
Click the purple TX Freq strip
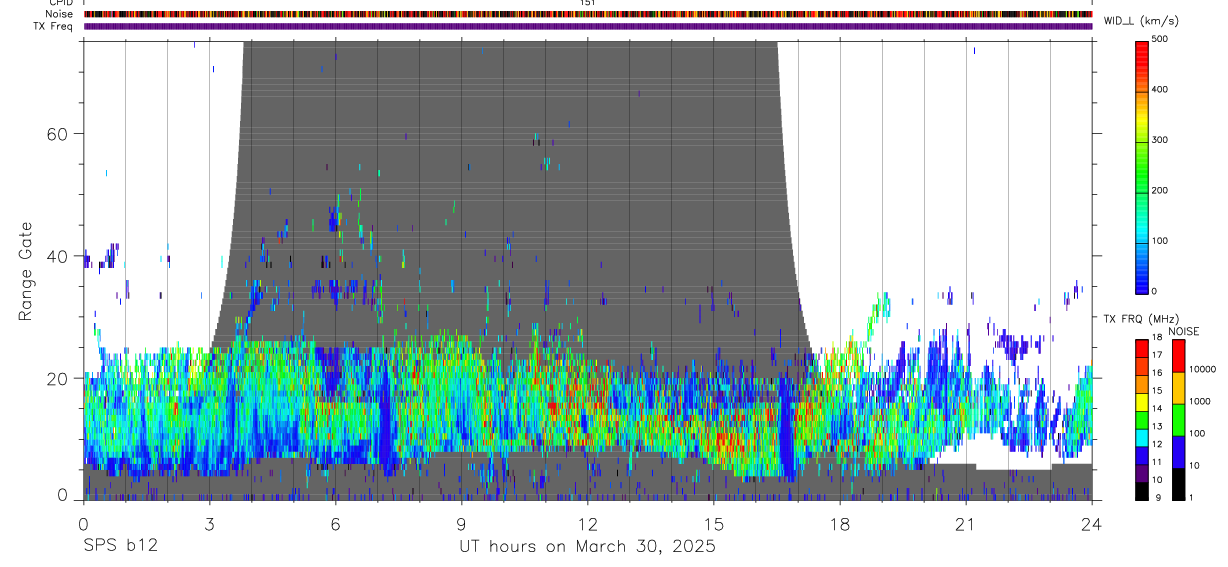[x=588, y=26]
